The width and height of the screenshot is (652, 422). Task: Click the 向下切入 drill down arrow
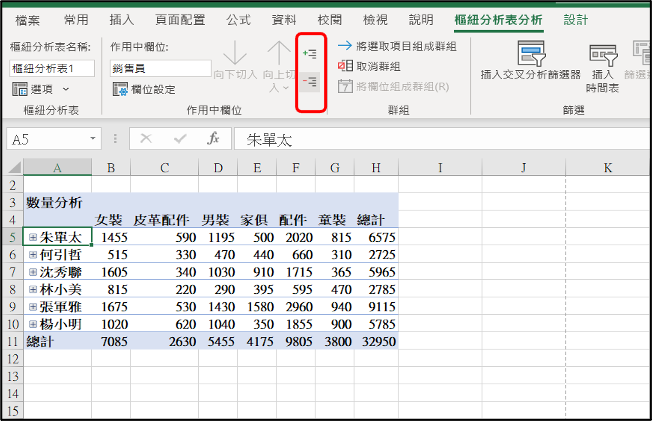tap(235, 61)
